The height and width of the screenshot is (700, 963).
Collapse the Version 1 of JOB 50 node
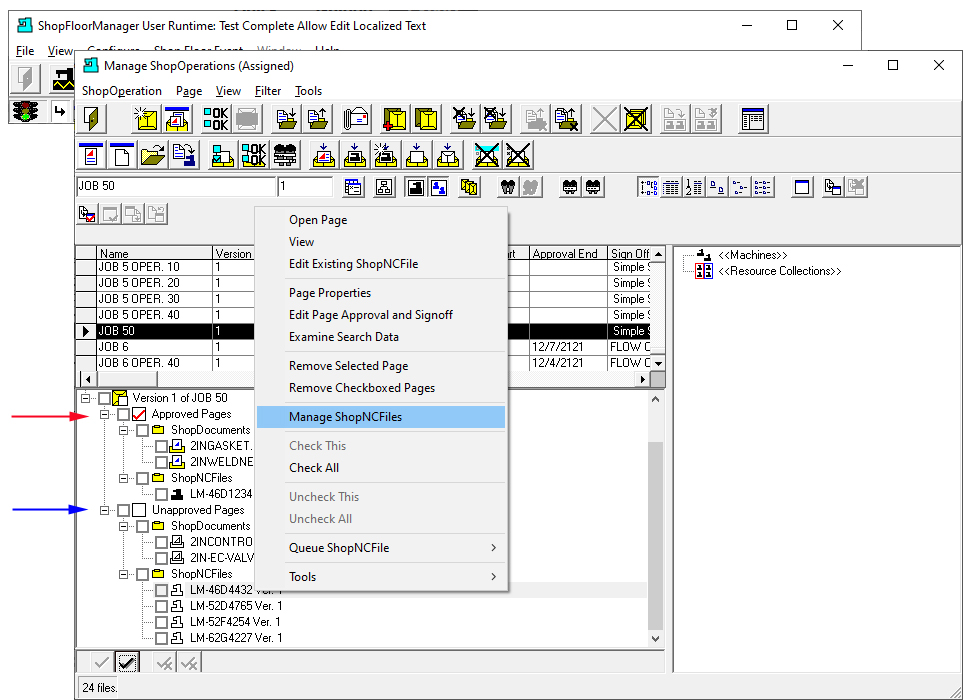[85, 398]
